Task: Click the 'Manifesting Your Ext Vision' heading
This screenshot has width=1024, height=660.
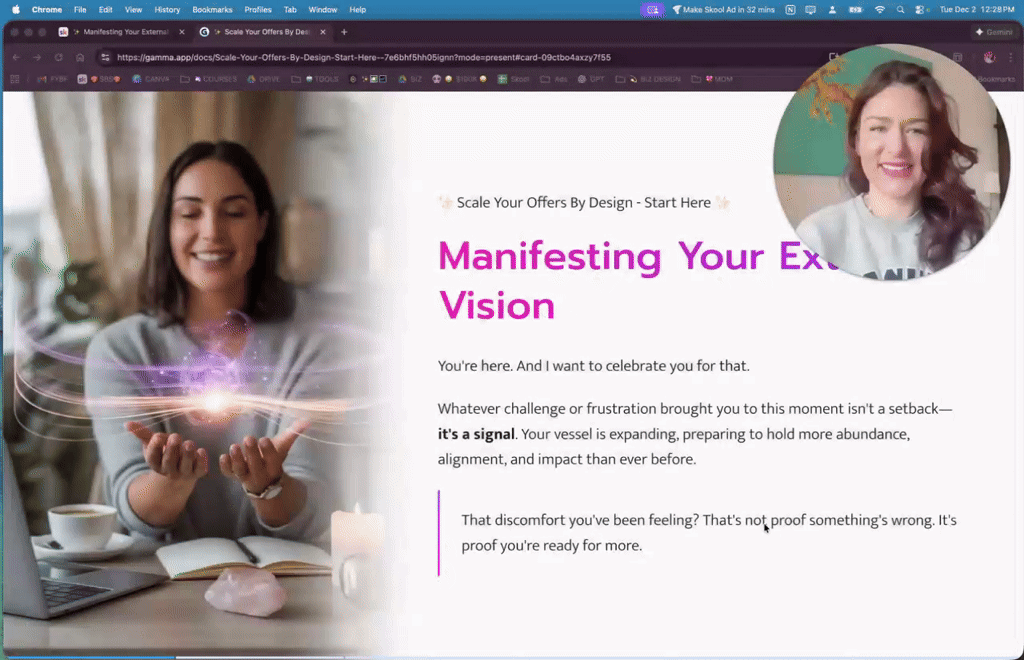Action: coord(632,281)
